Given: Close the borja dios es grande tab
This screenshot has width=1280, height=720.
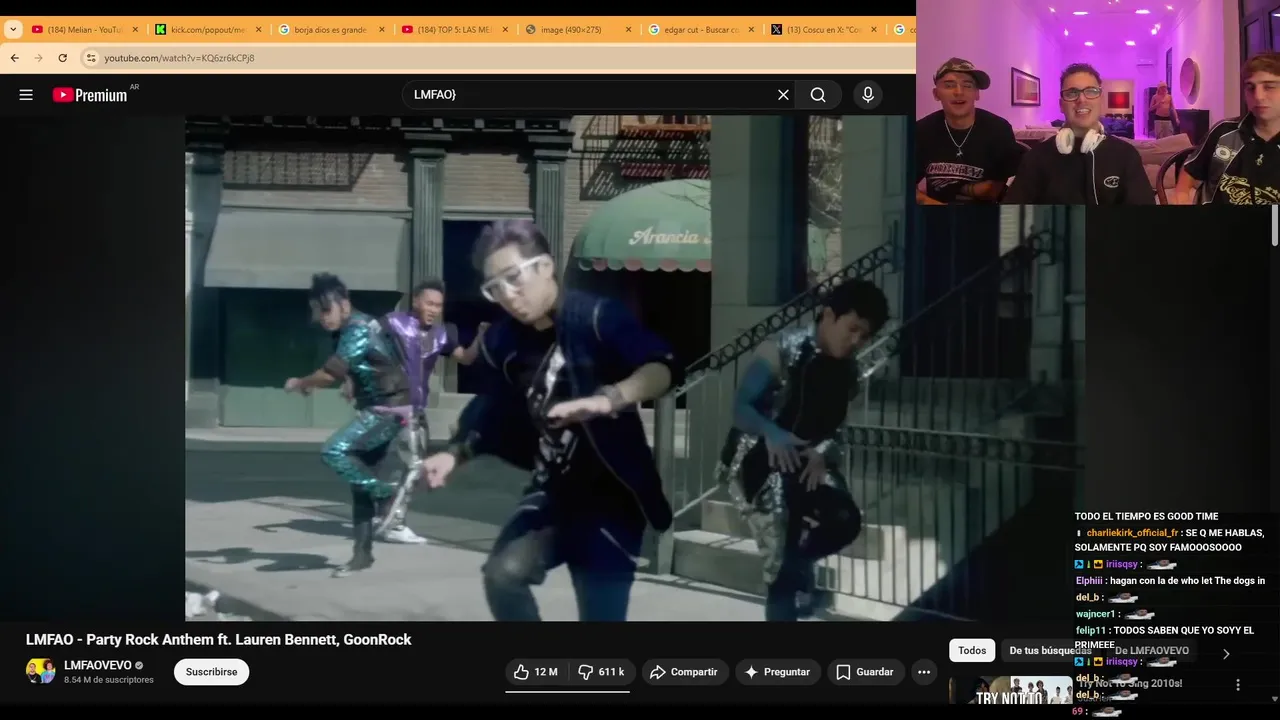Looking at the screenshot, I should point(381,30).
